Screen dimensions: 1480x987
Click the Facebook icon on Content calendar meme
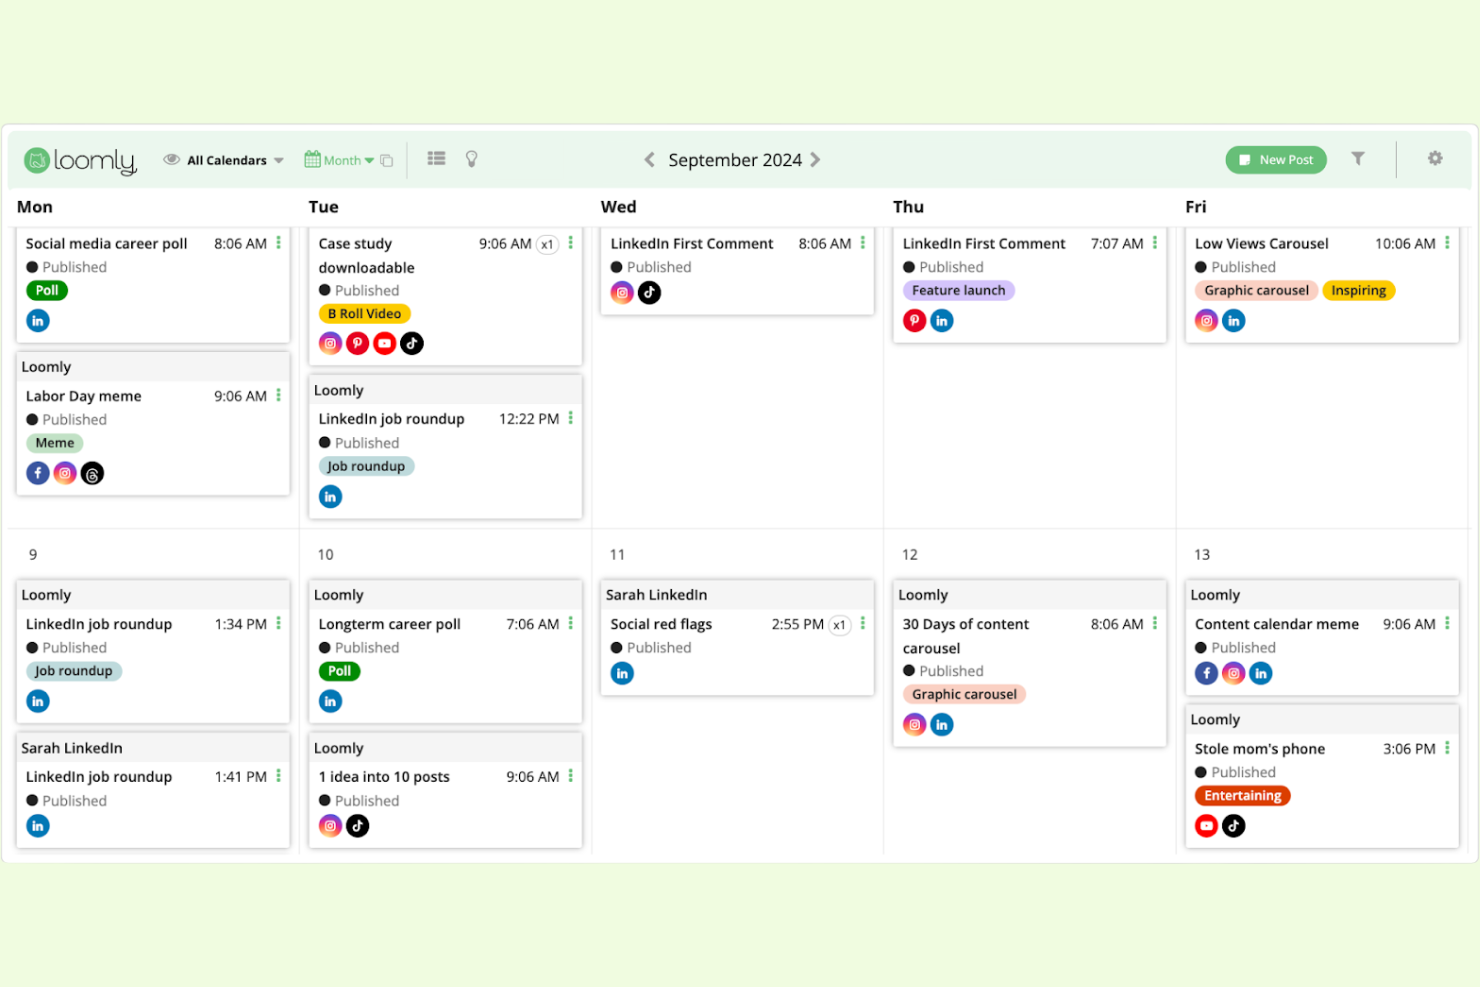tap(1206, 673)
